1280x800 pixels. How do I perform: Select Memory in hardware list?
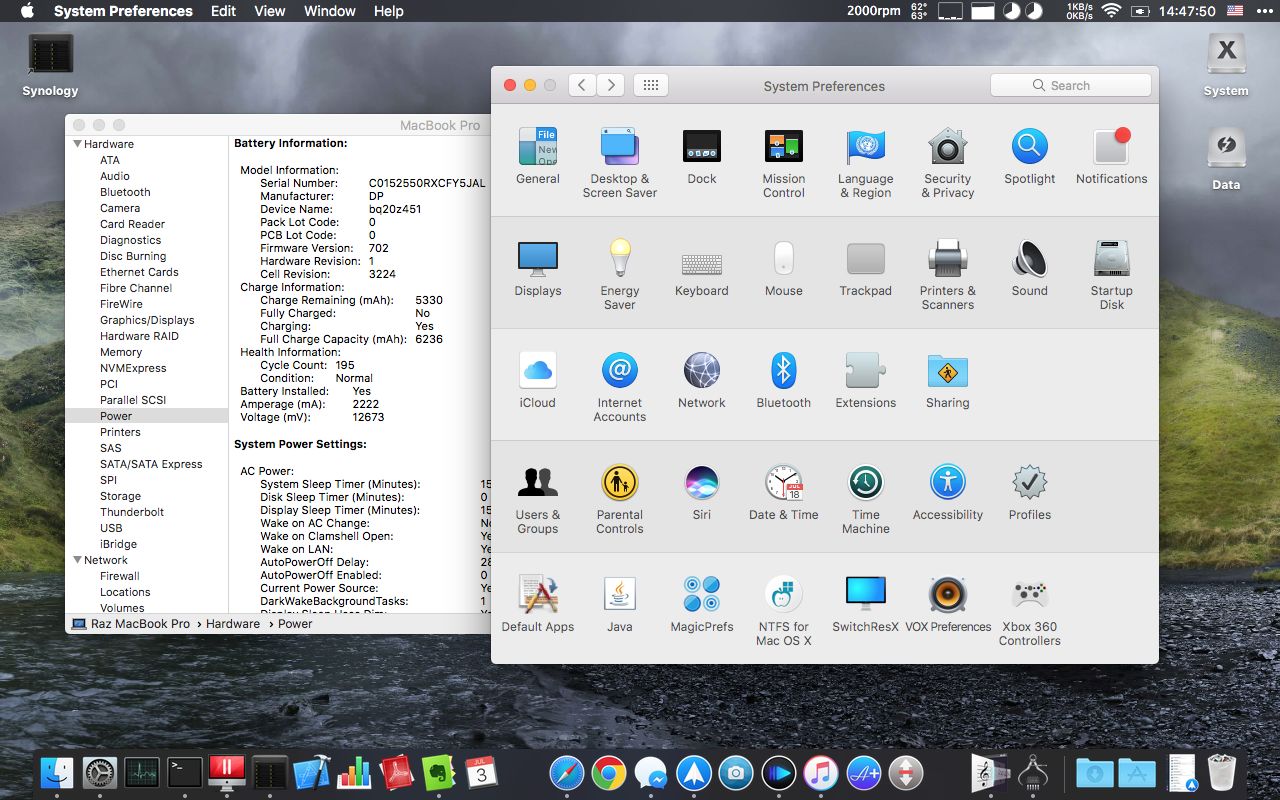point(121,352)
